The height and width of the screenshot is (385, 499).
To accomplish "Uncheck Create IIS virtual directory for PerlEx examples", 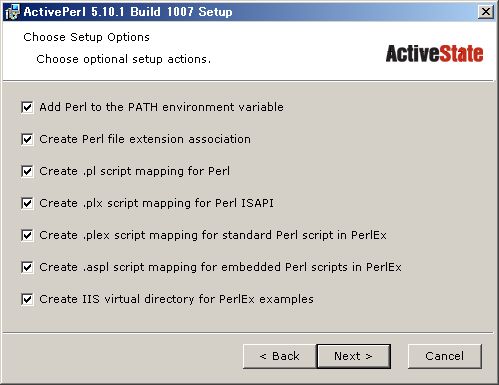I will click(27, 299).
